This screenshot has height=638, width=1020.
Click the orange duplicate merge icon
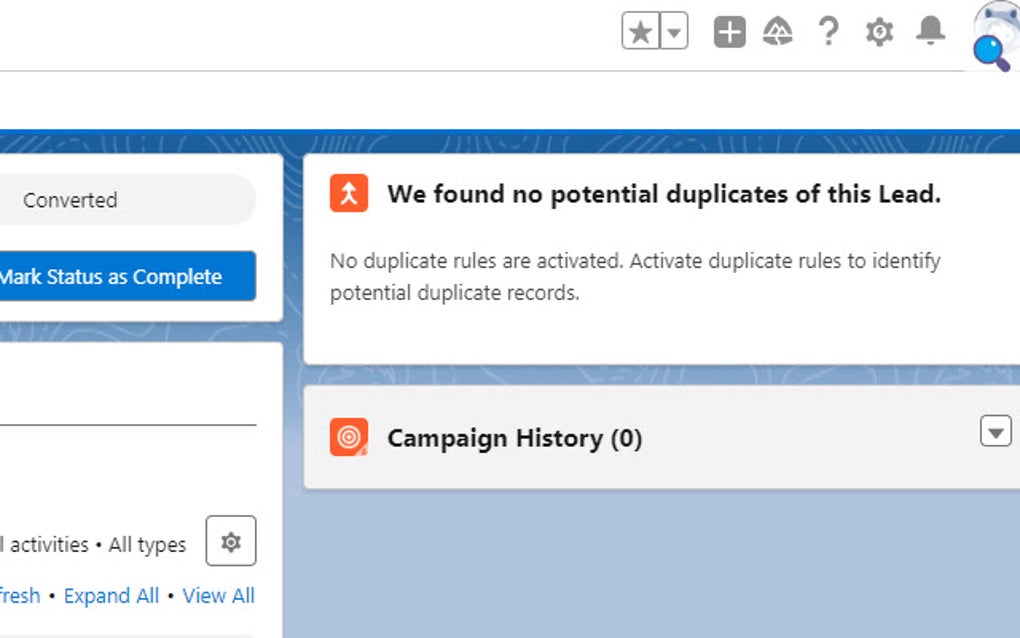pos(349,193)
